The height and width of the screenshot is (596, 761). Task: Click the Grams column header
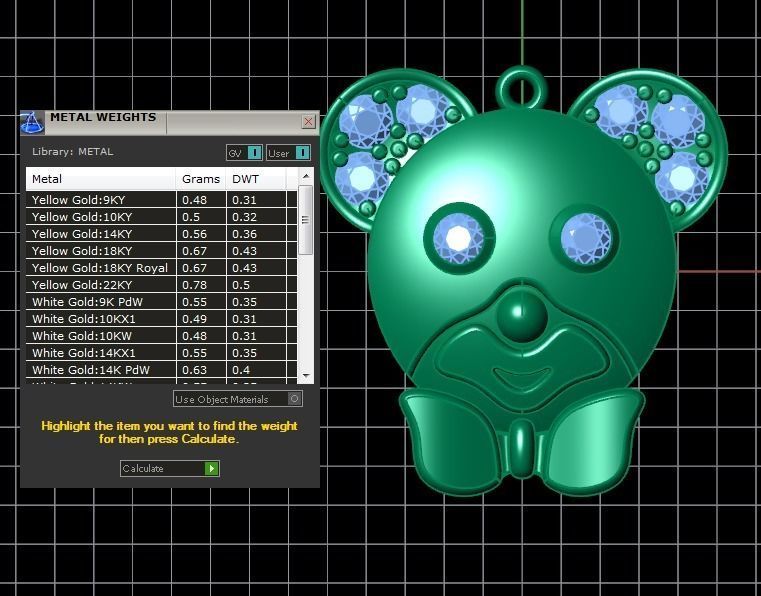(x=201, y=179)
